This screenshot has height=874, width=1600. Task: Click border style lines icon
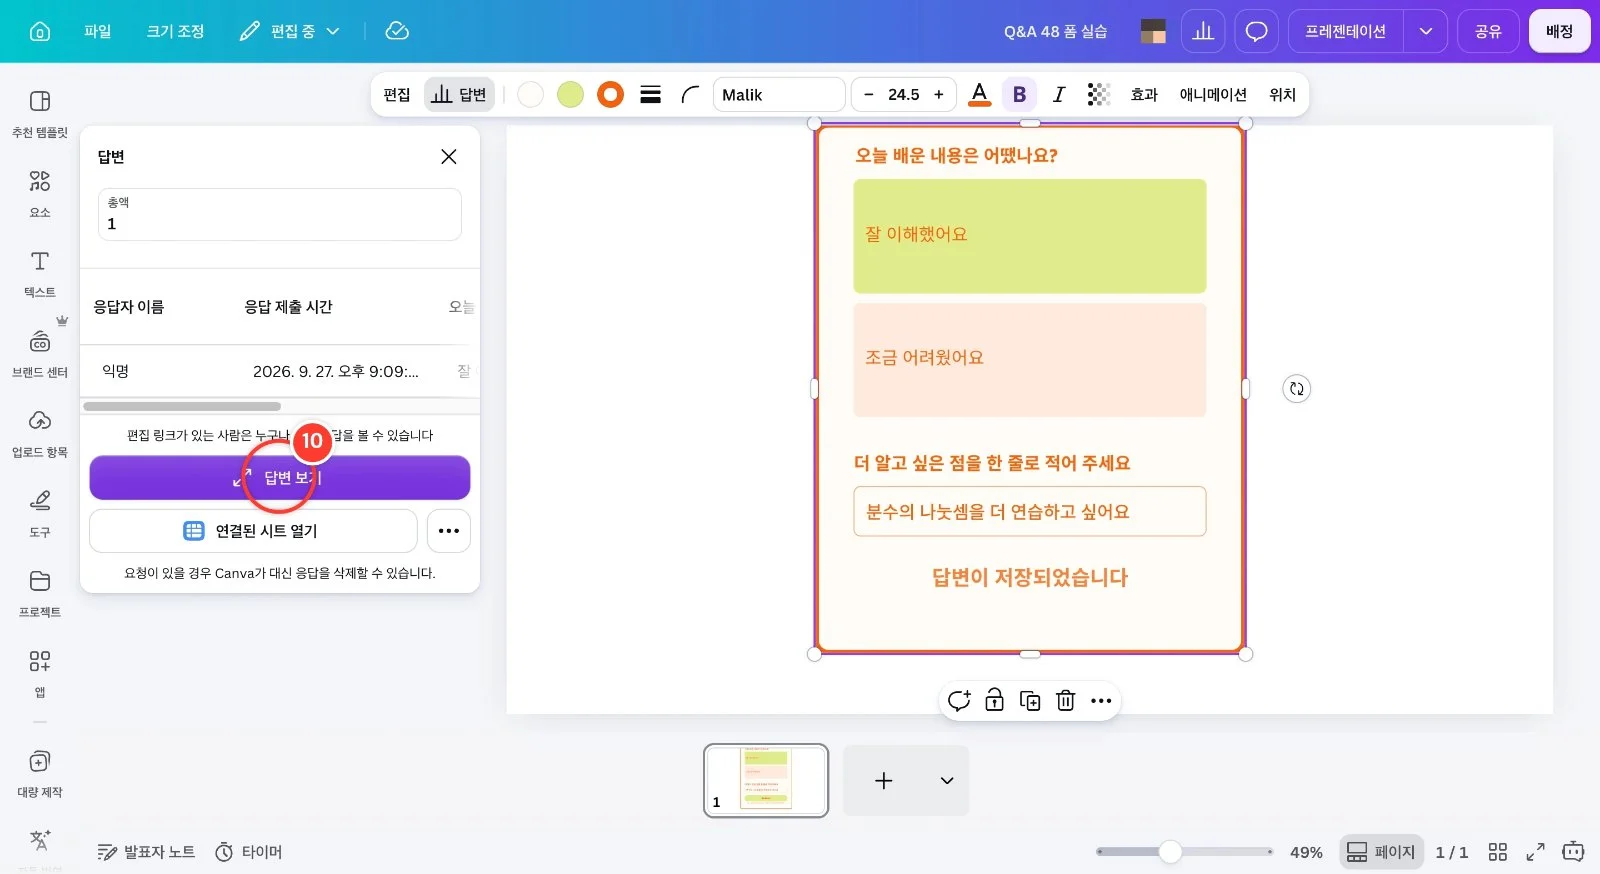tap(650, 95)
